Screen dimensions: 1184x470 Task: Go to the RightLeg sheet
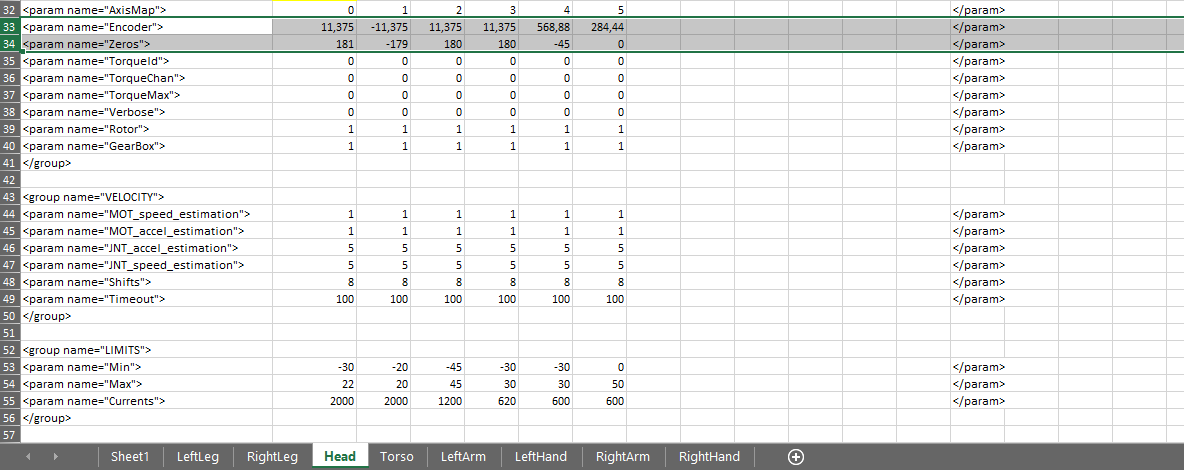pyautogui.click(x=272, y=457)
